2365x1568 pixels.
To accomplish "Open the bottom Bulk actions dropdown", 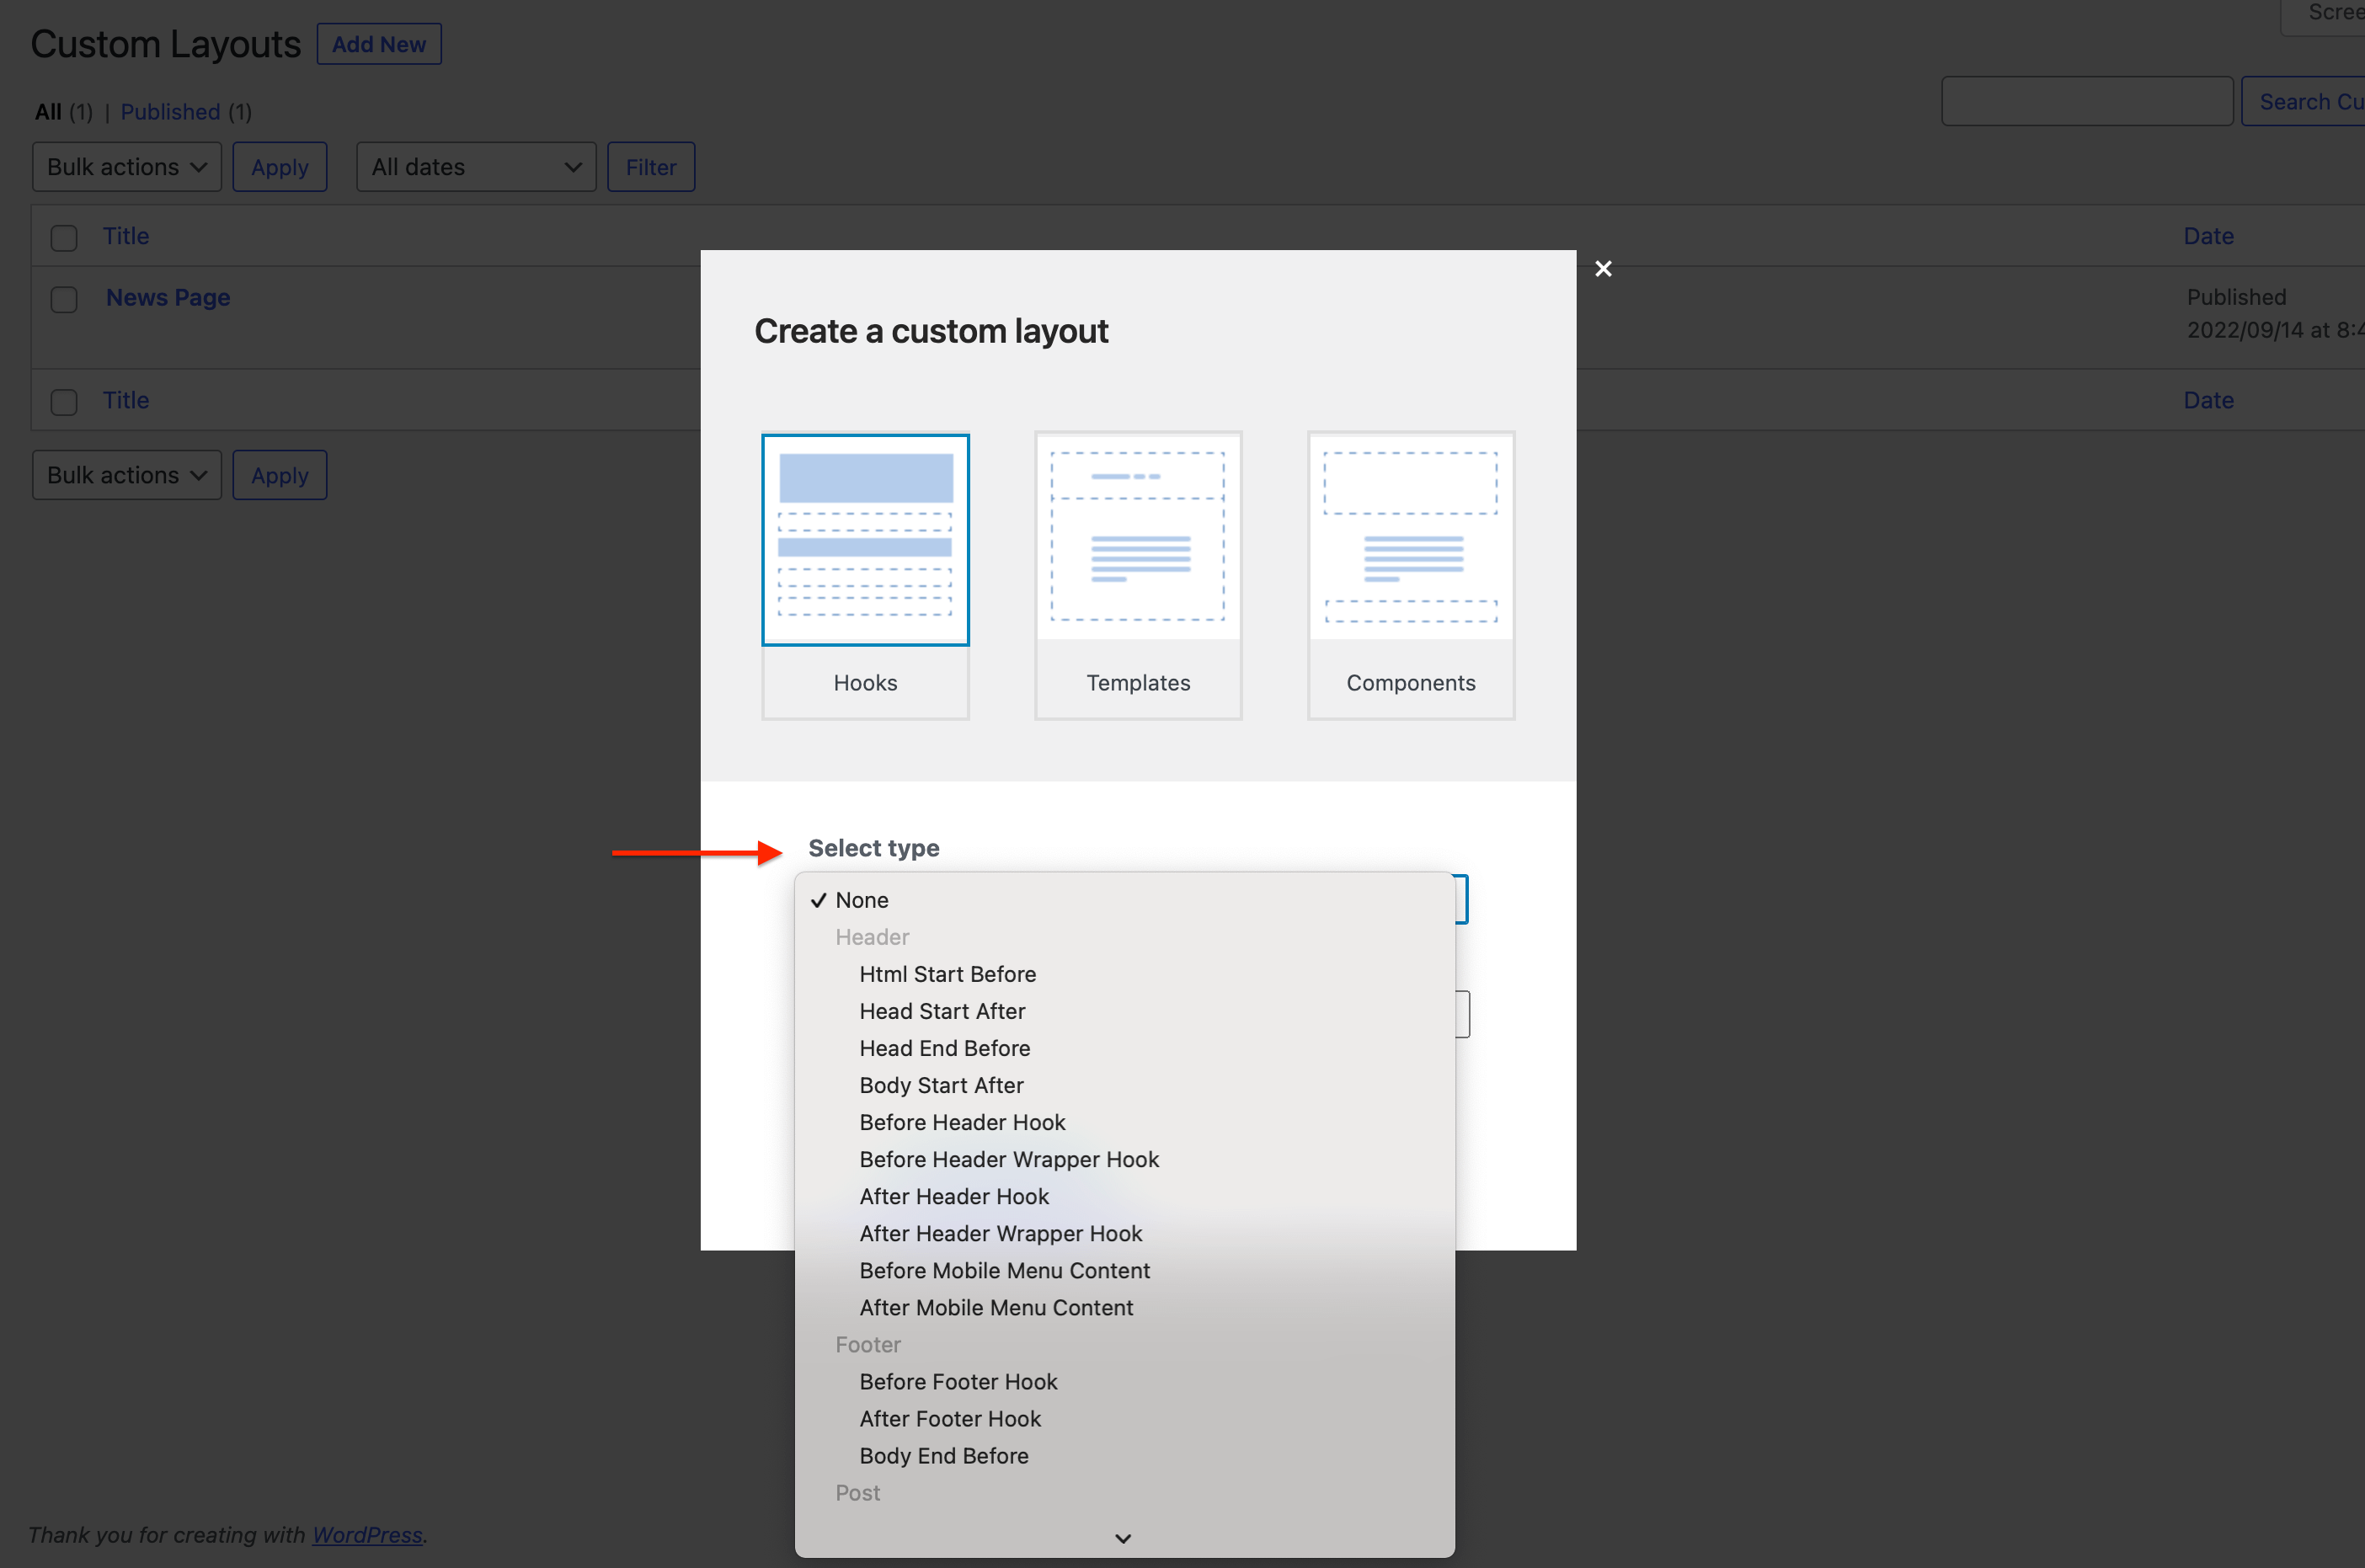I will (x=126, y=475).
